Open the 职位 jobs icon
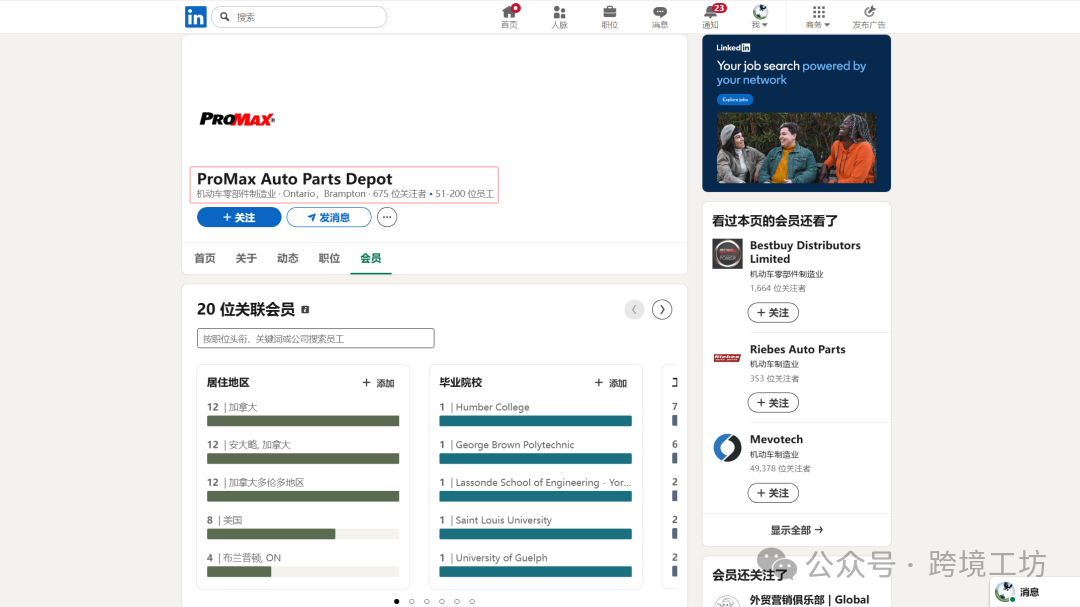The image size is (1080, 607). (609, 16)
